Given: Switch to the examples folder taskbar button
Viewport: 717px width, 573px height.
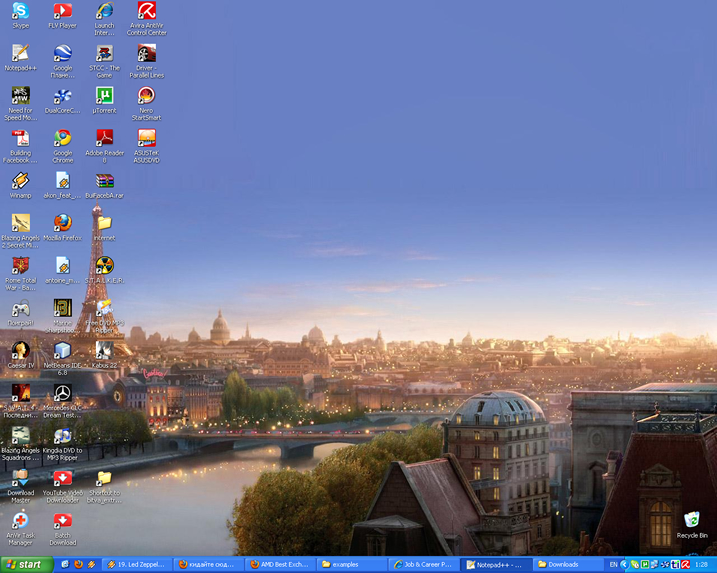Looking at the screenshot, I should tap(351, 564).
